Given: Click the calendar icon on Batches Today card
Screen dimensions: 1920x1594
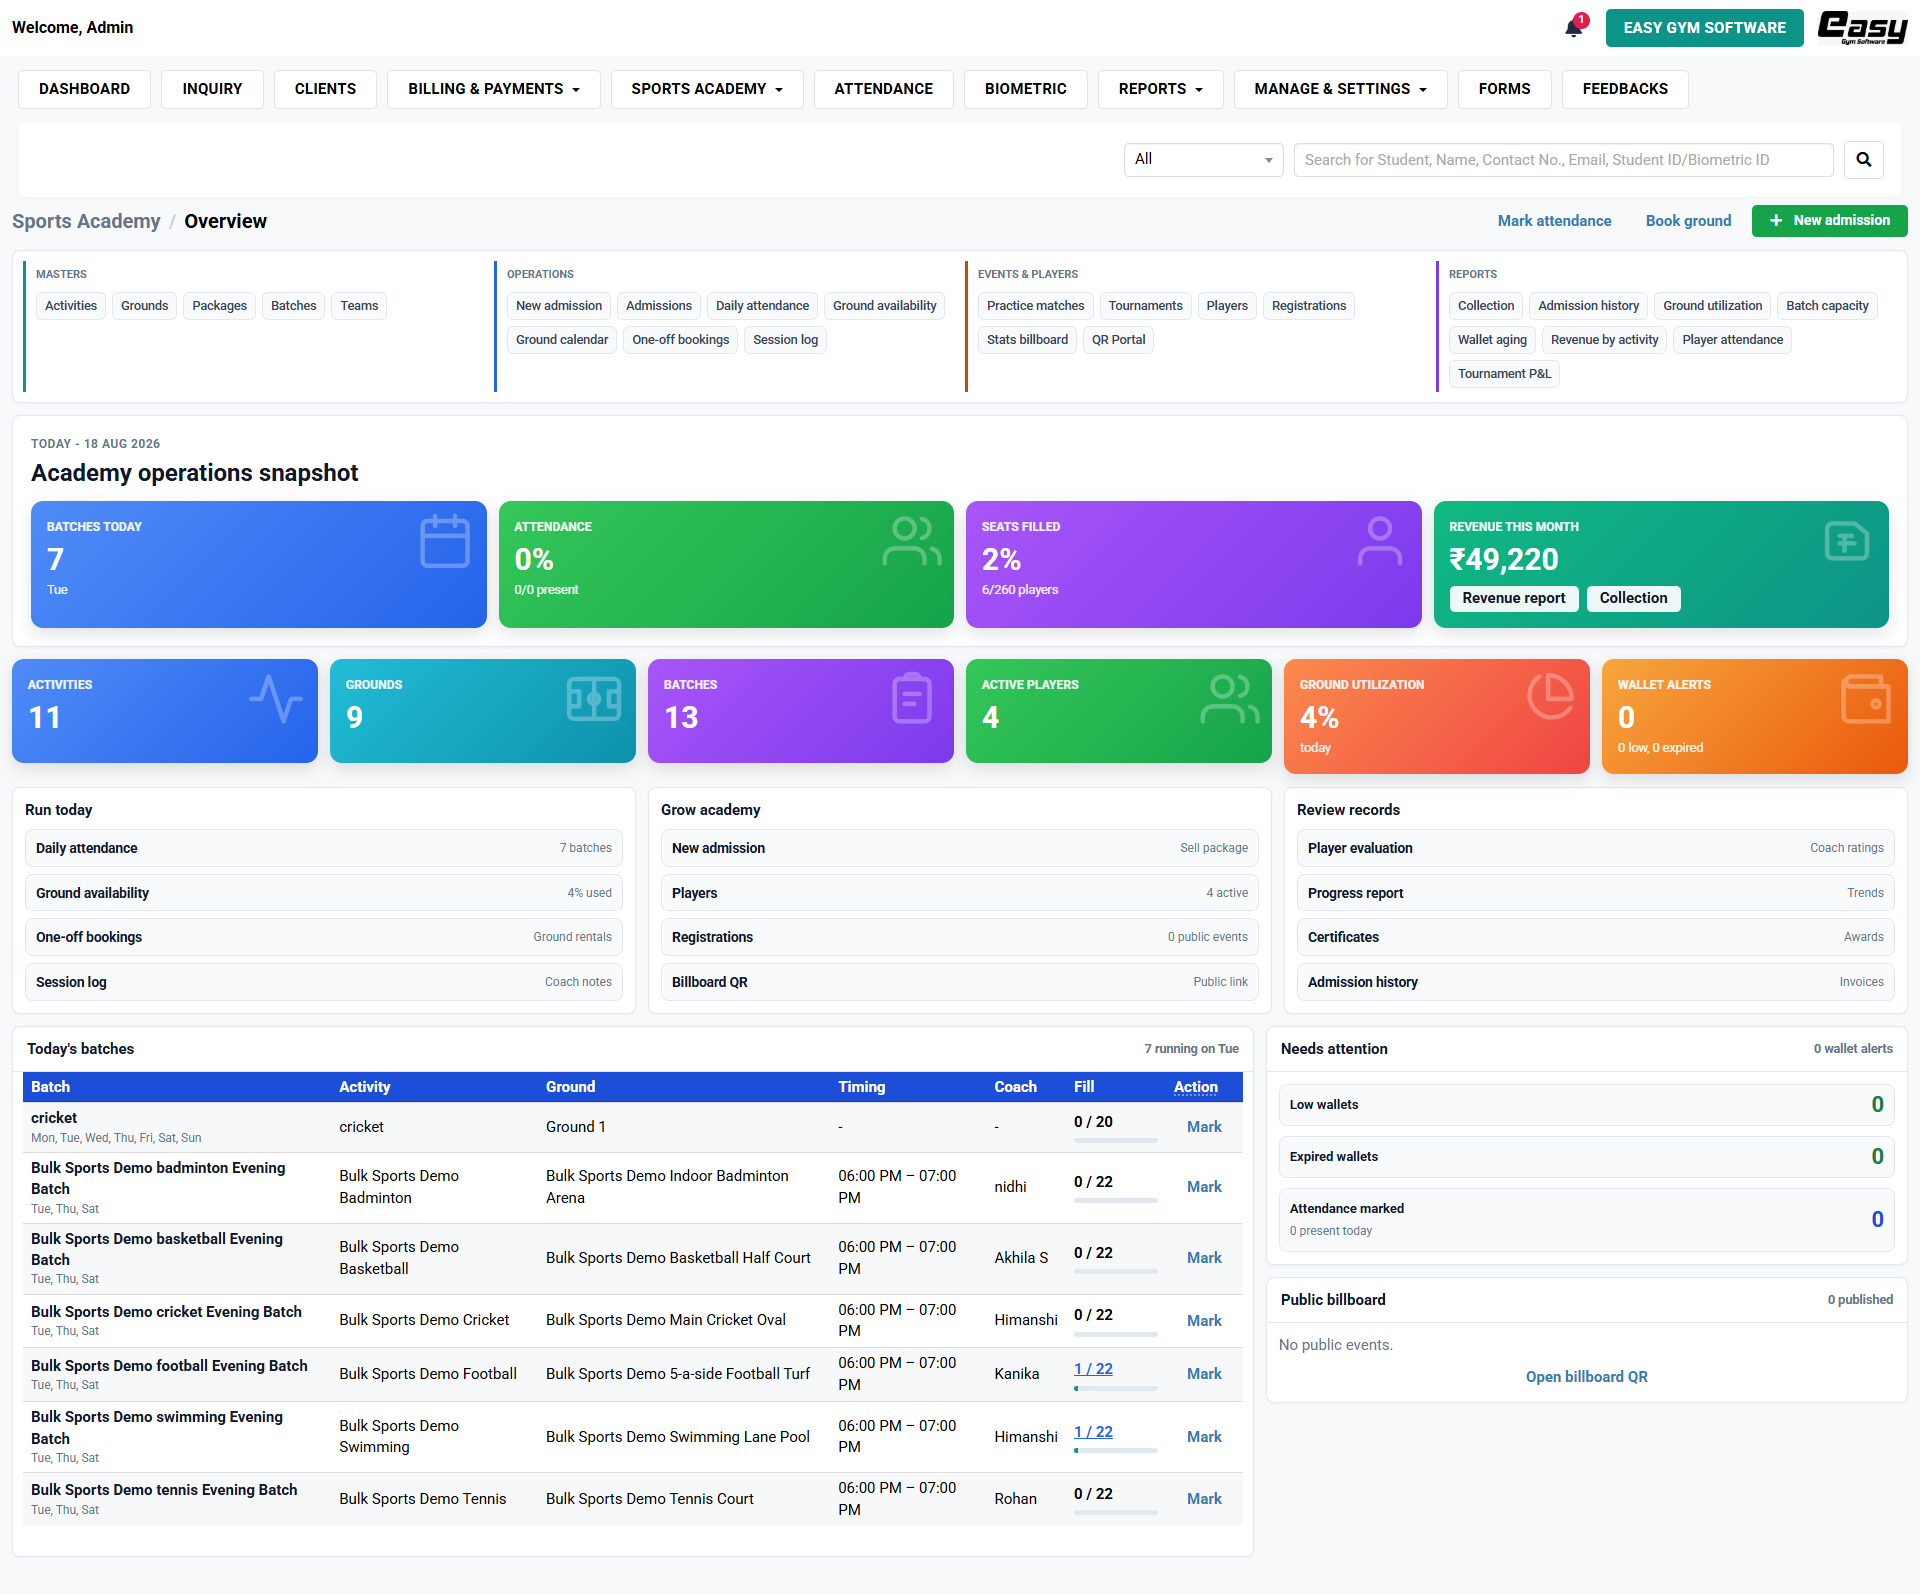Looking at the screenshot, I should point(445,541).
